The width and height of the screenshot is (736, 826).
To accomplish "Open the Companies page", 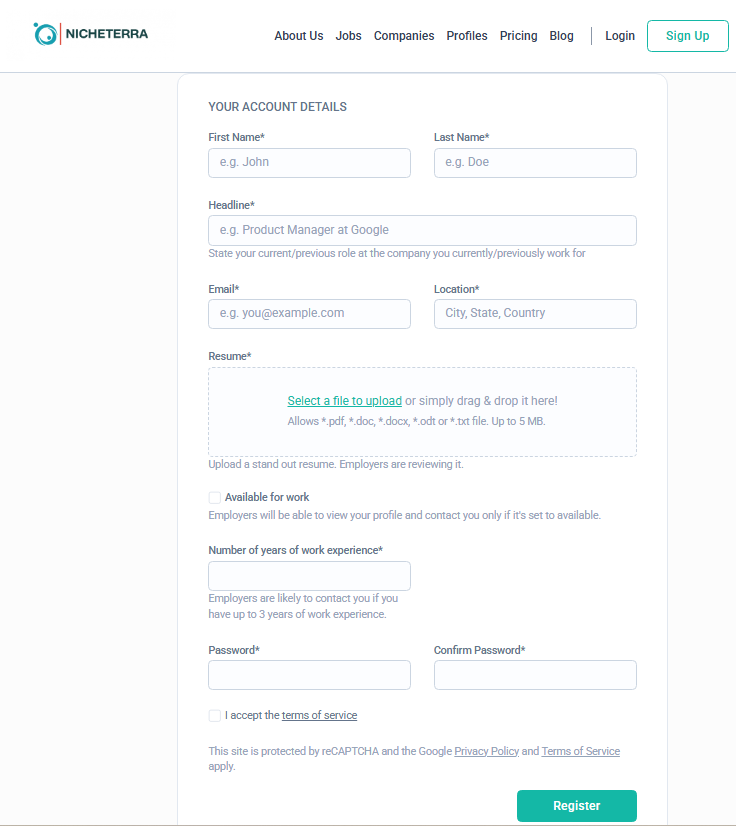I will point(404,36).
